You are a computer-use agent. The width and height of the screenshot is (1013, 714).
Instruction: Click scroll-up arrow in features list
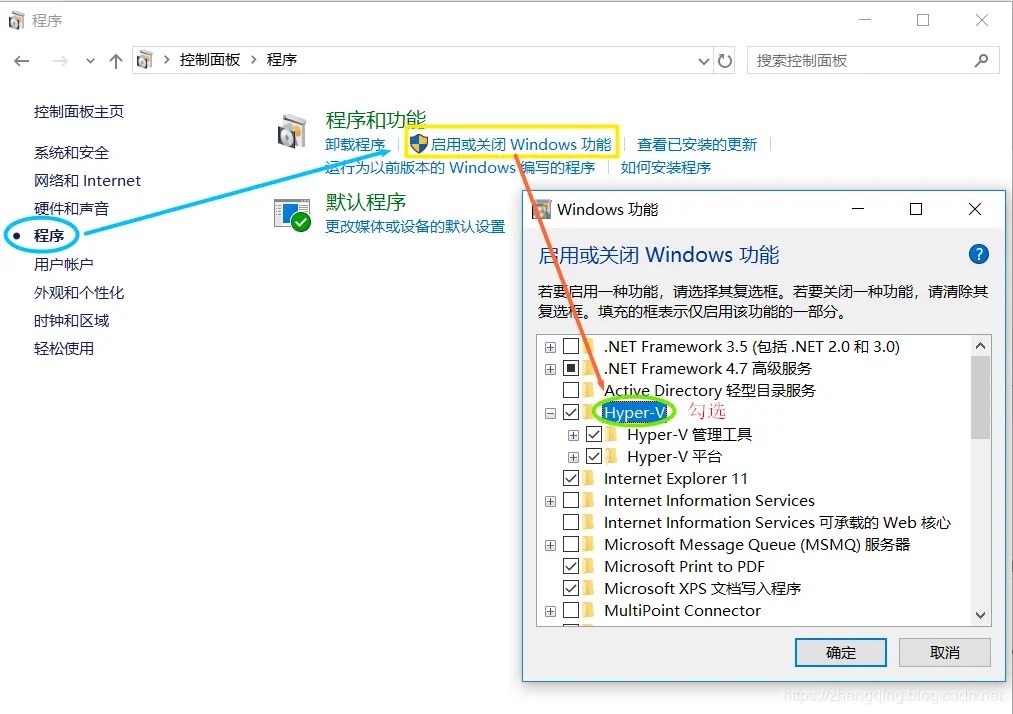[980, 346]
